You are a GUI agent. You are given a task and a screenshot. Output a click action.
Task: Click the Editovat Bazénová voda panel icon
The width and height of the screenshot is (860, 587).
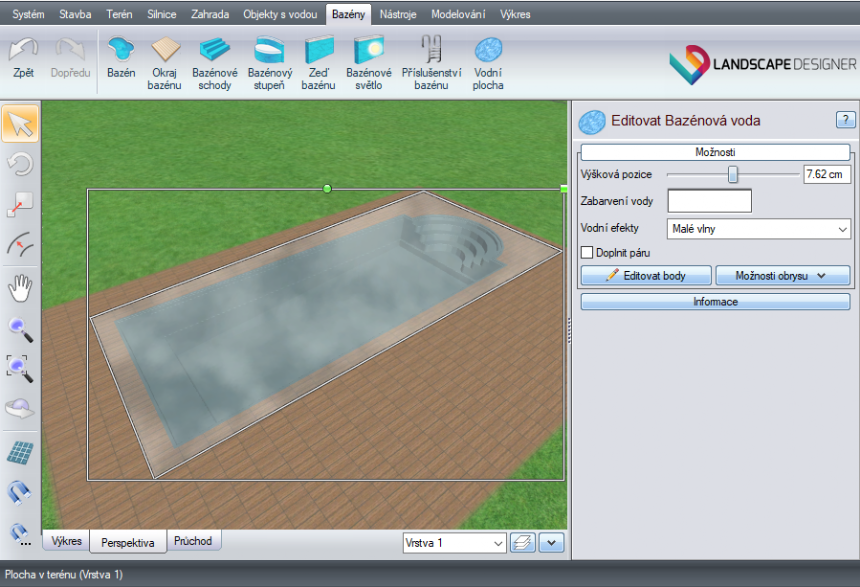click(592, 122)
